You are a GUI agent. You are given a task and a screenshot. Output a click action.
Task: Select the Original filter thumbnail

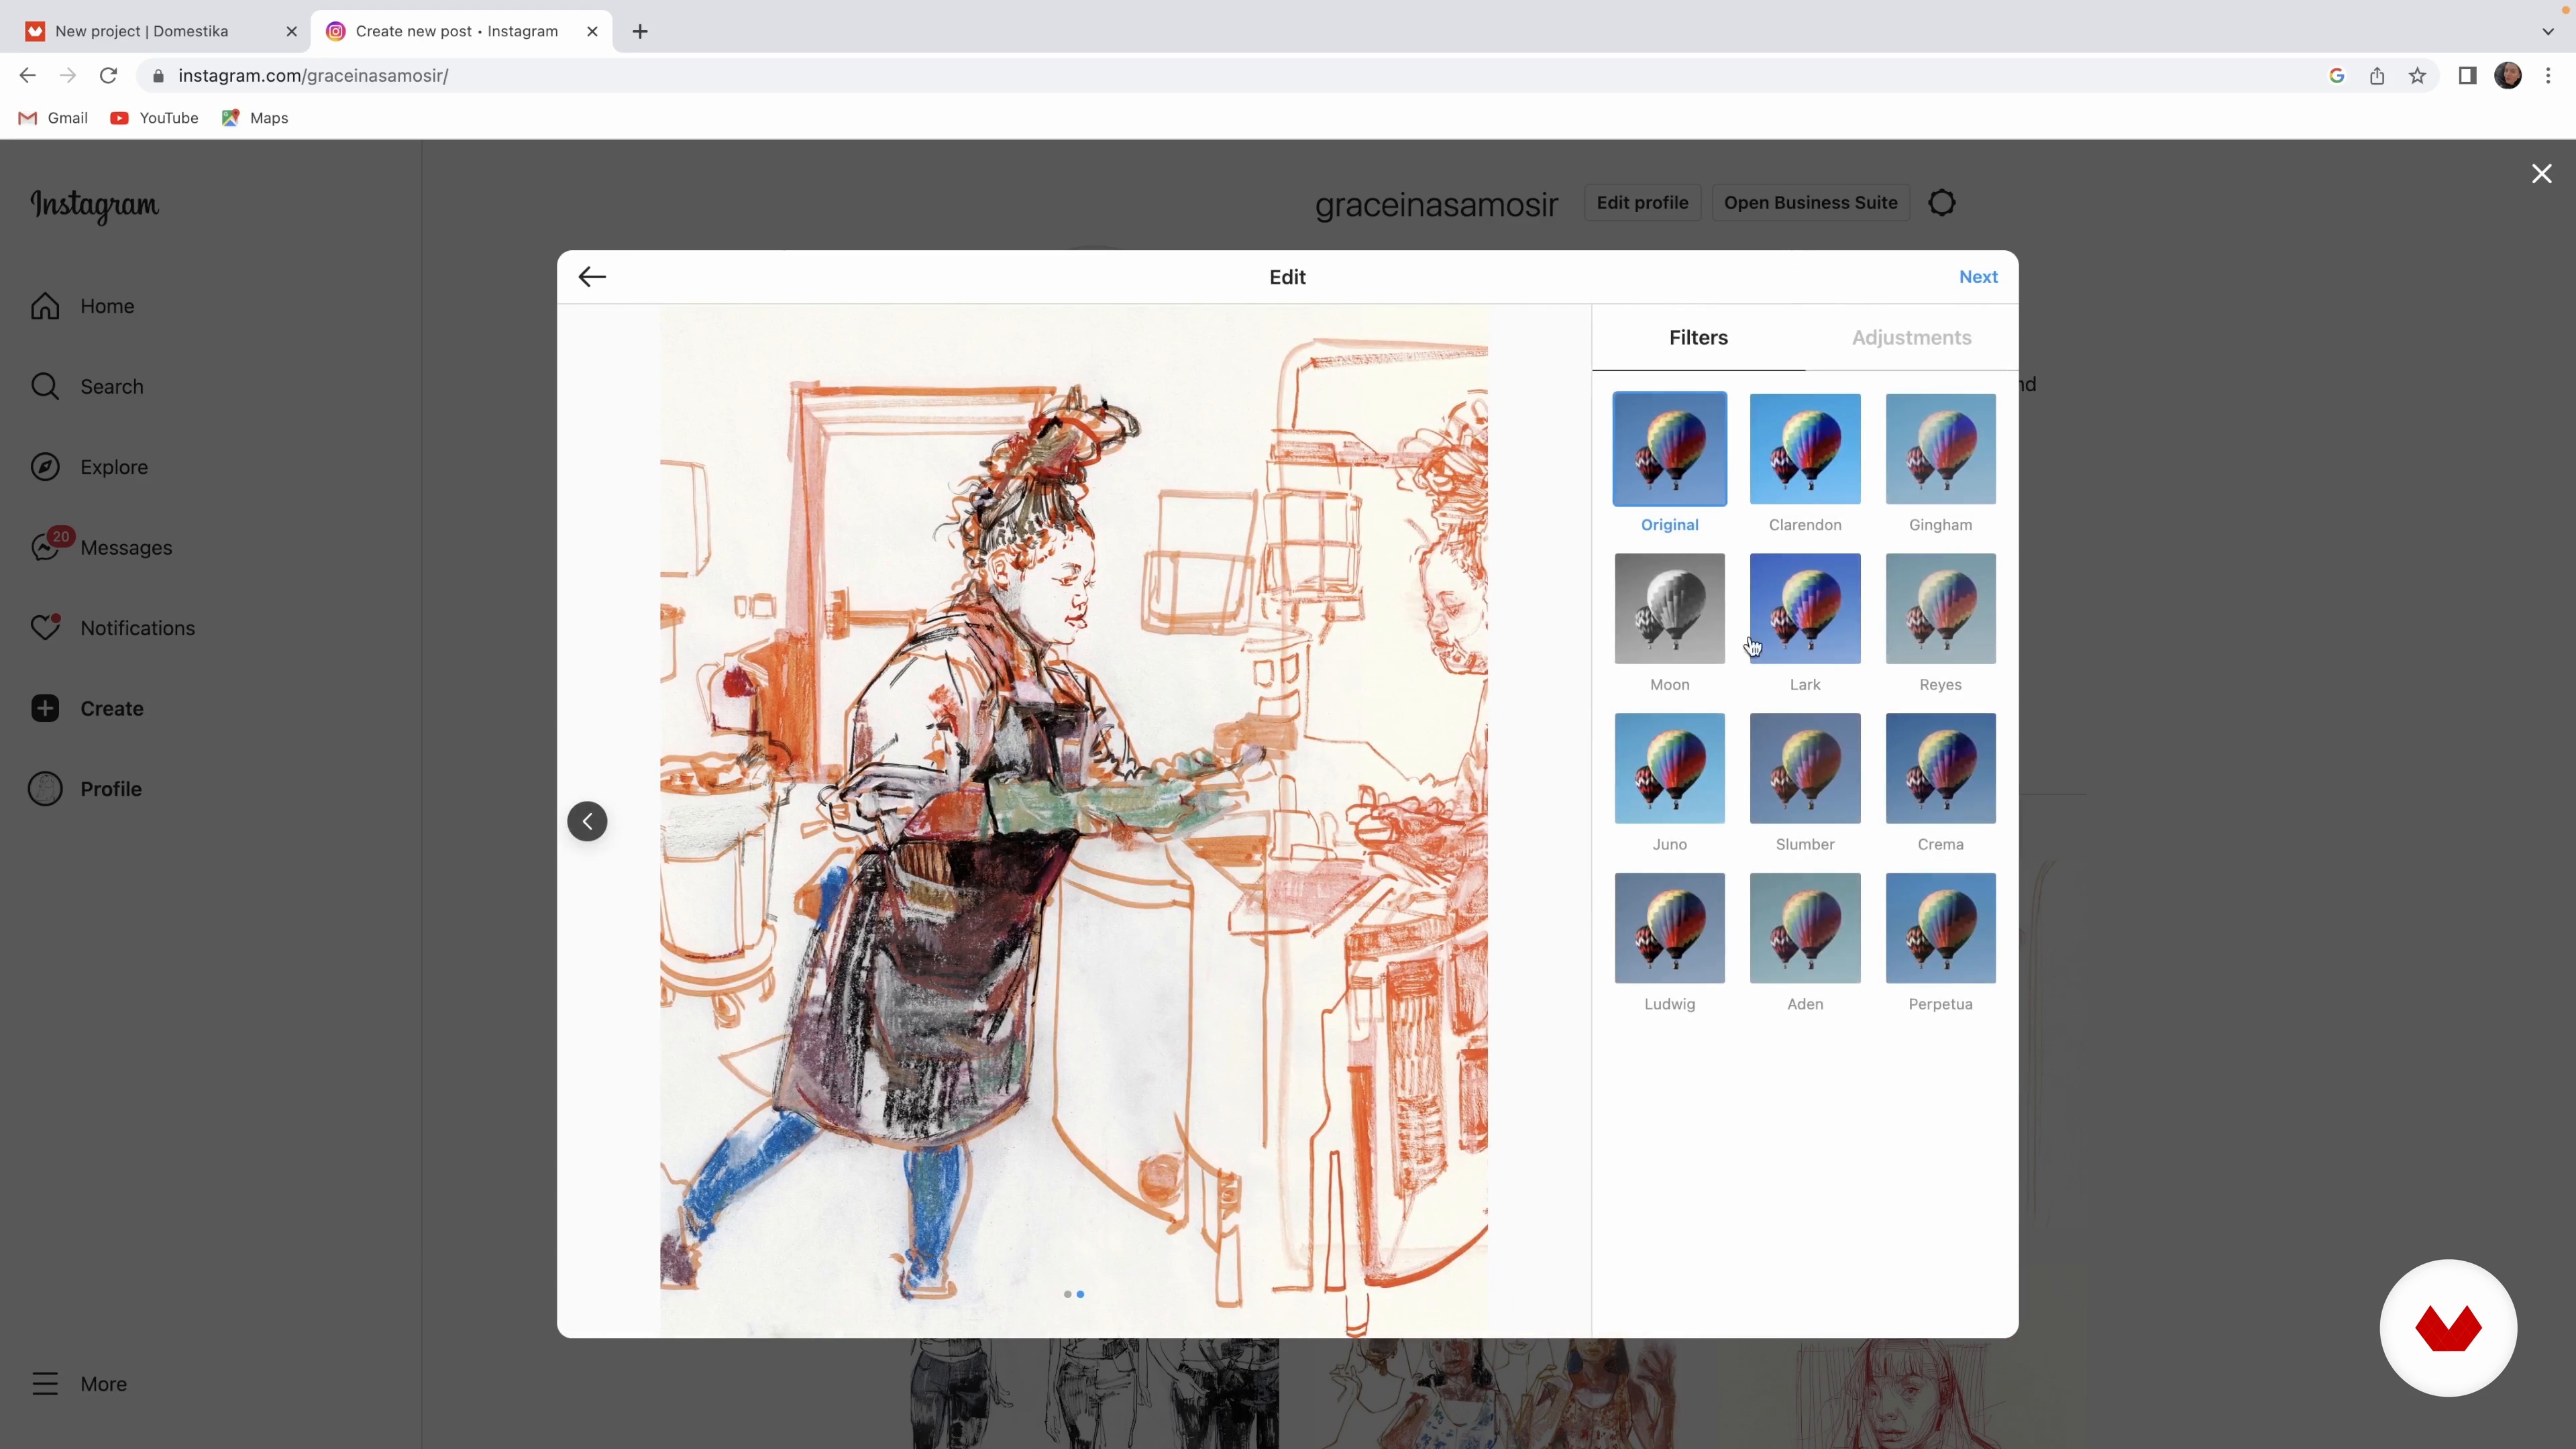pyautogui.click(x=1669, y=449)
